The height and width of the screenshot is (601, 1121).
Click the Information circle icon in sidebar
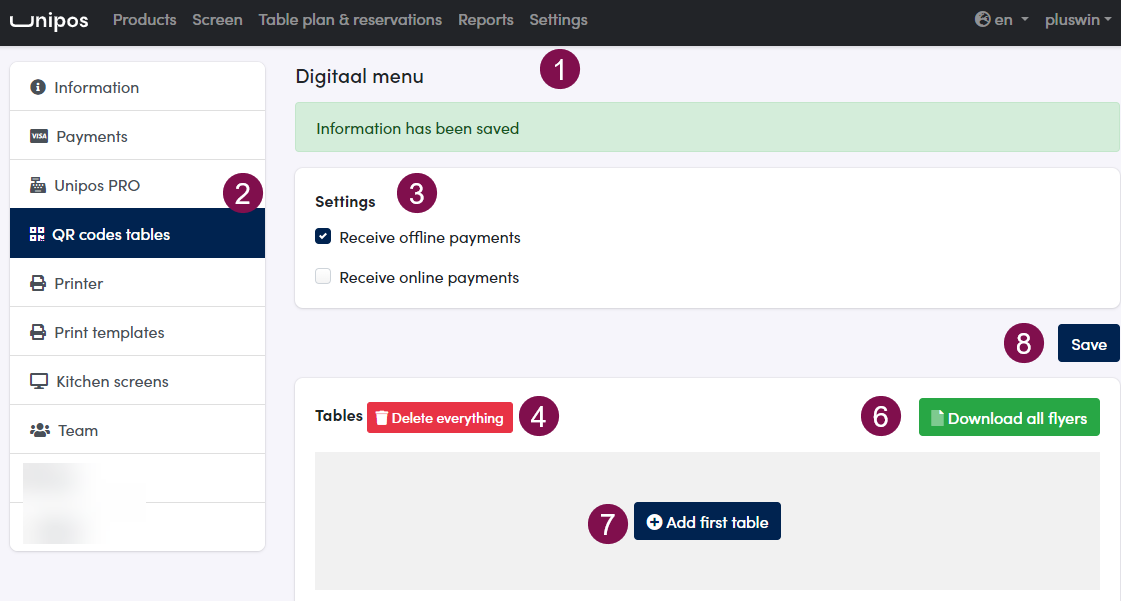click(38, 87)
